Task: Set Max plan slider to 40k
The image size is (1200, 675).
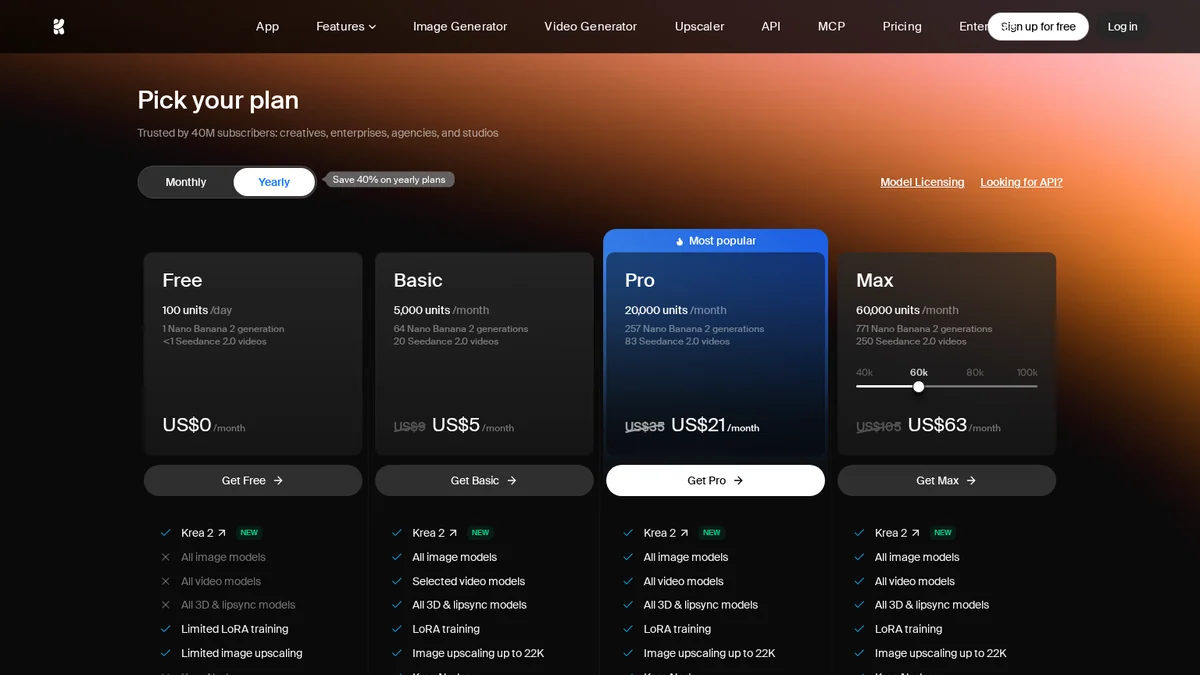Action: coord(864,373)
